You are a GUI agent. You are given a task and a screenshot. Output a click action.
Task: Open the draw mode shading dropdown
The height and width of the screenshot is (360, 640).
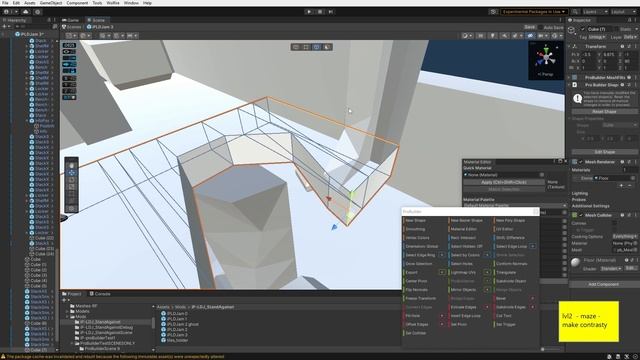point(467,36)
